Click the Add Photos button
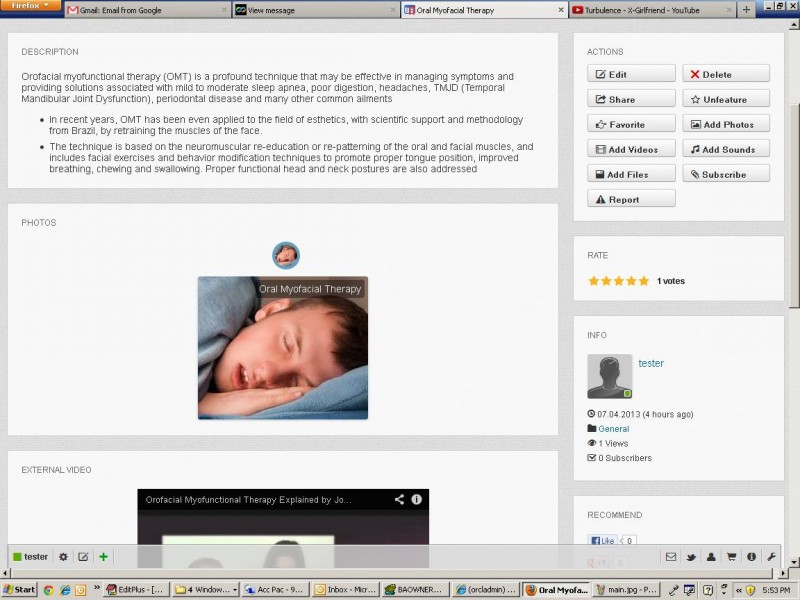 pyautogui.click(x=726, y=124)
